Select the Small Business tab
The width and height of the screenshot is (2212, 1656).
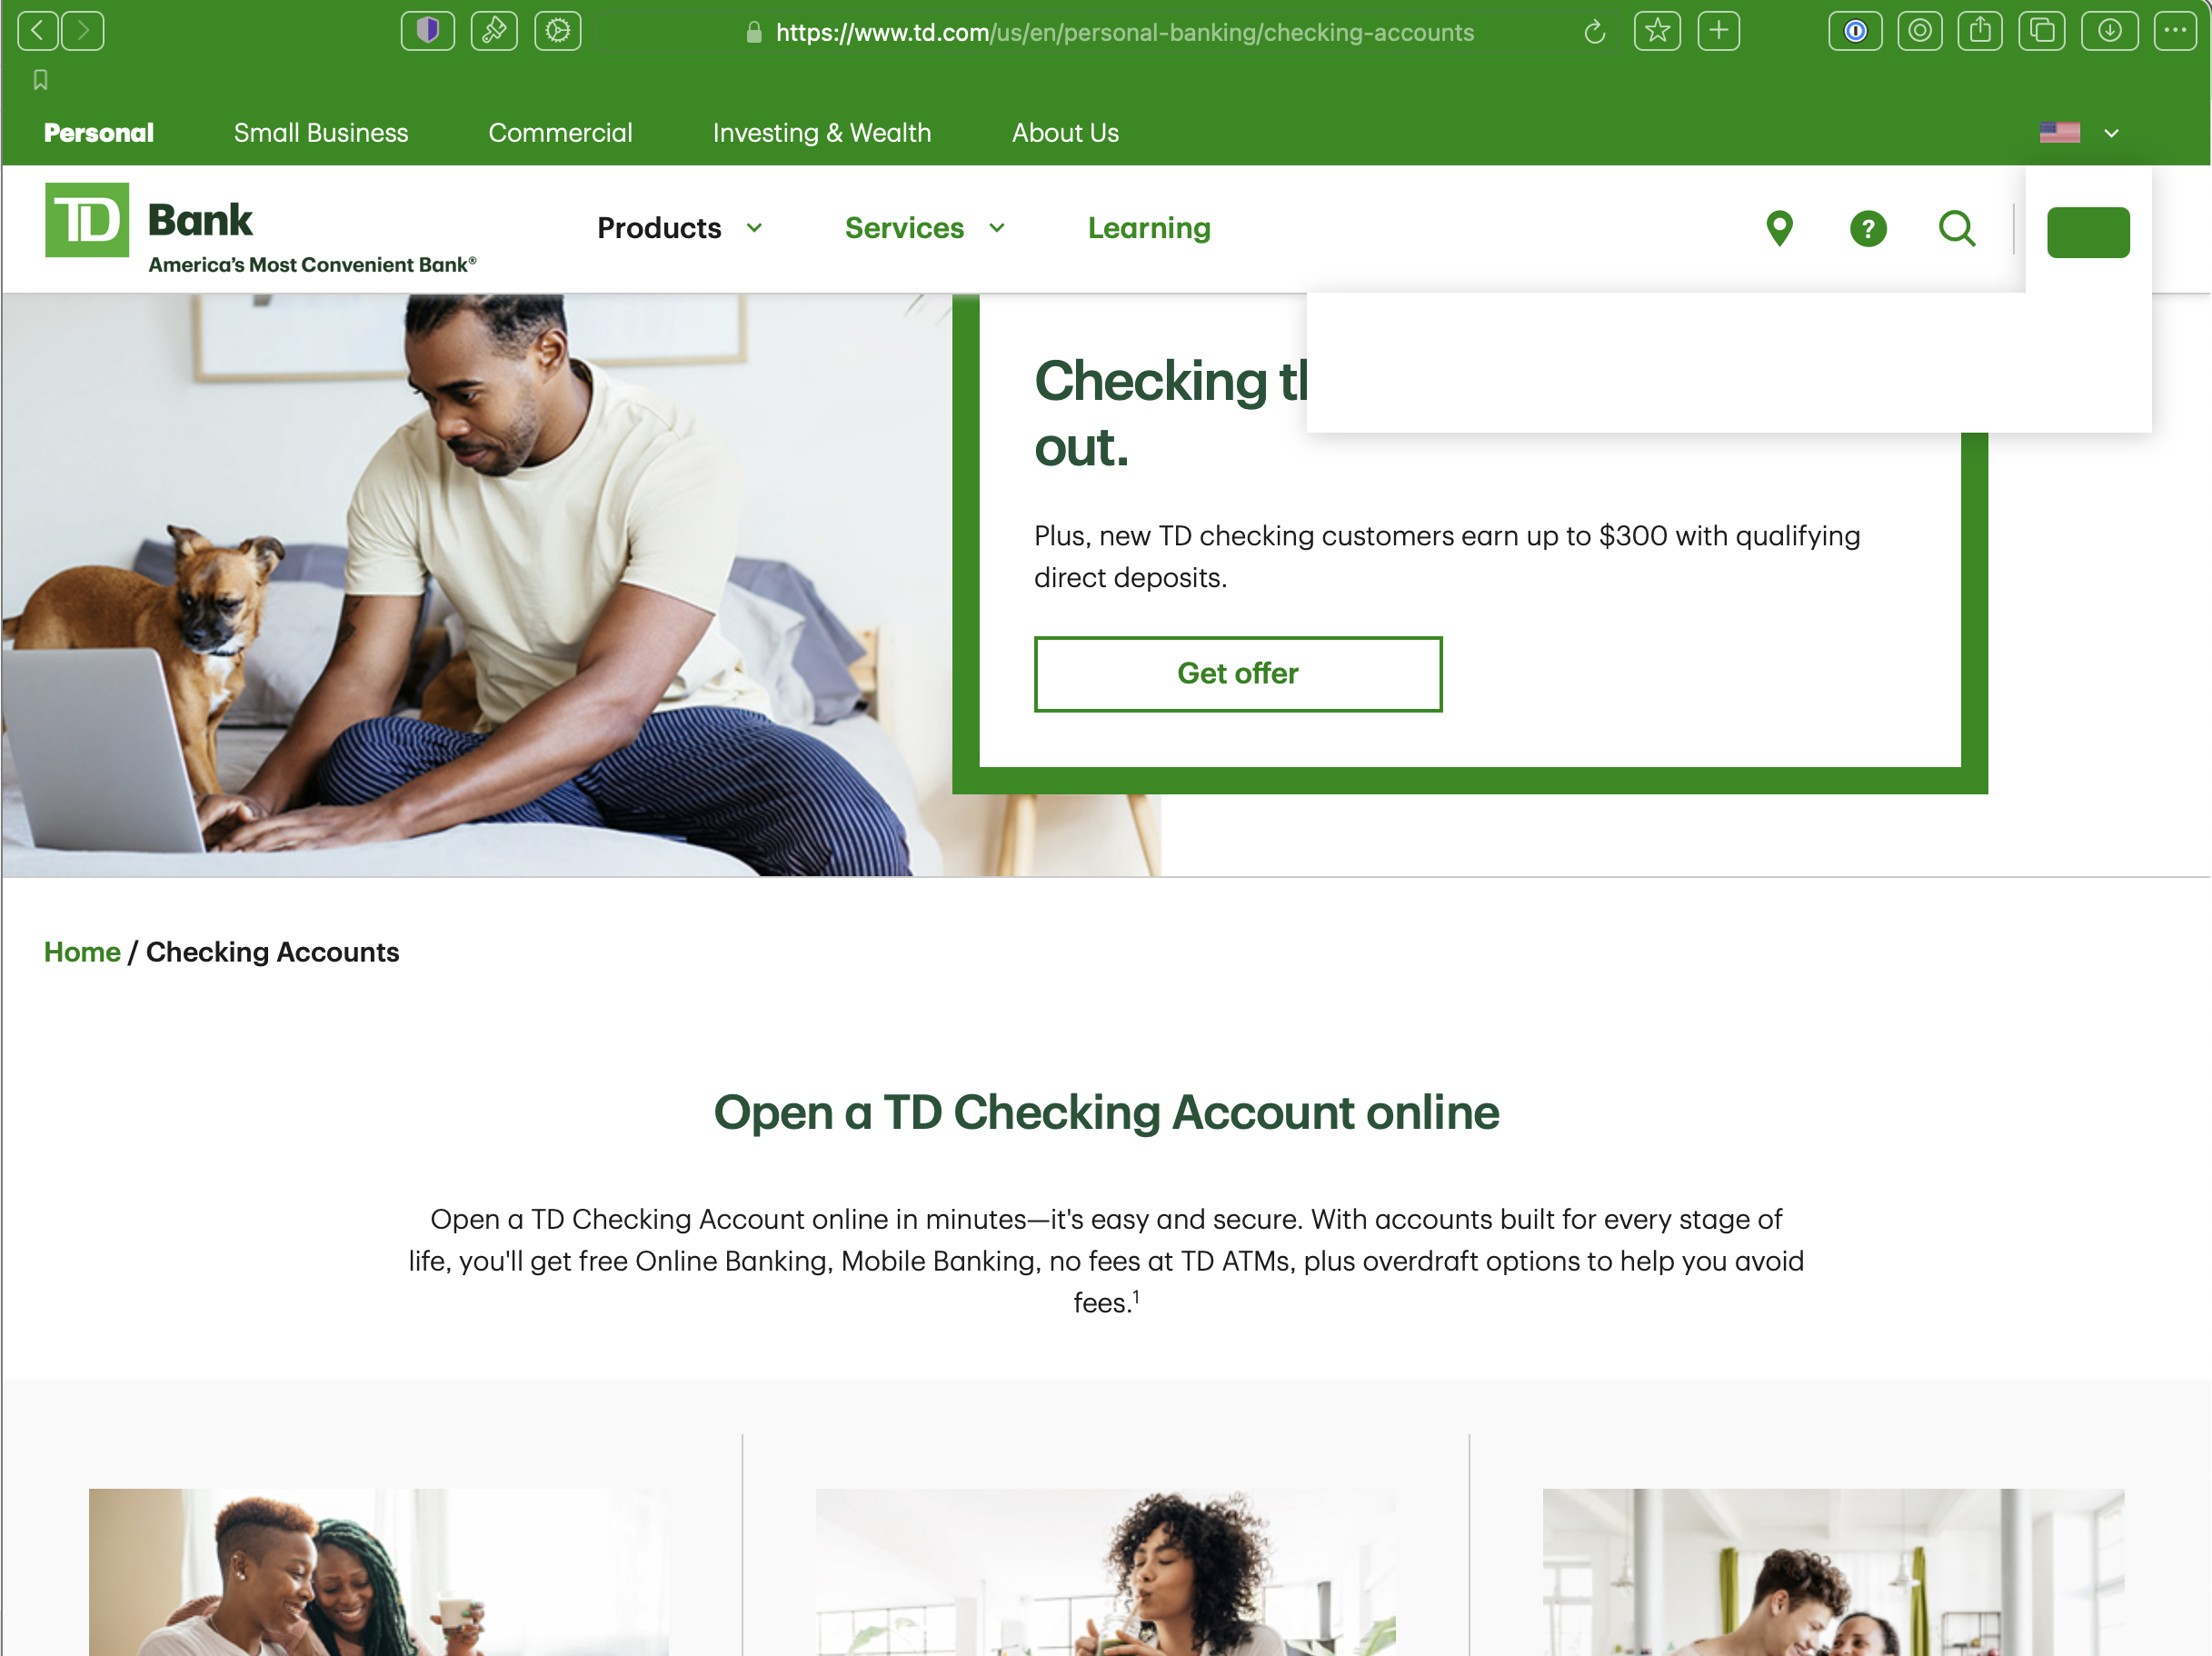coord(321,133)
